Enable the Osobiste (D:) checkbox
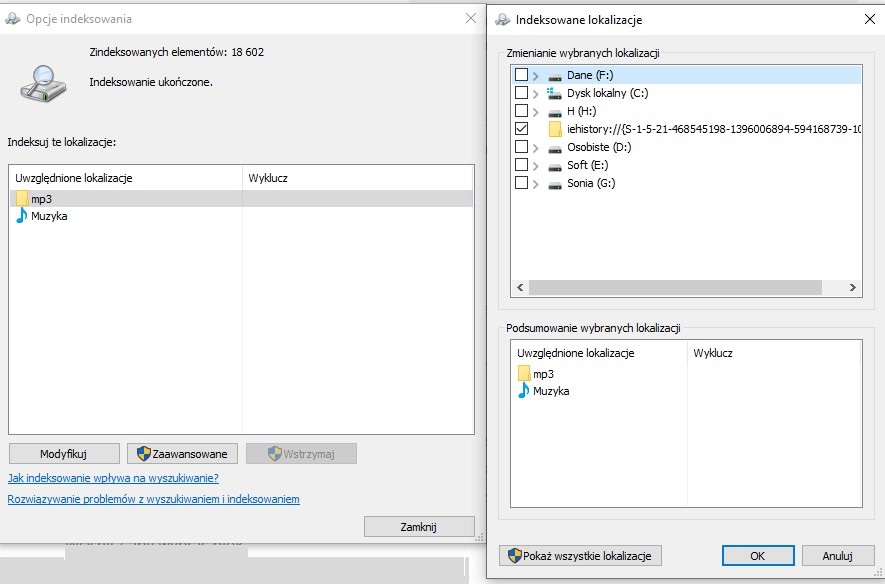Screen dimensions: 885x584 521,147
